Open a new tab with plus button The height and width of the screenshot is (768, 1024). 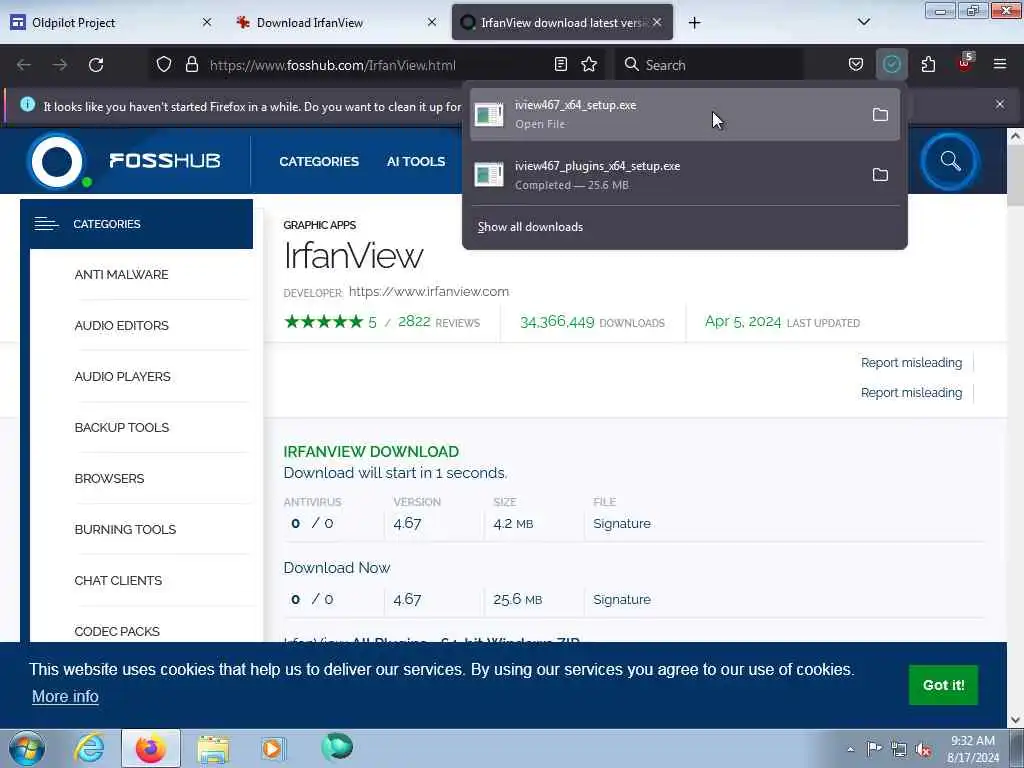[x=694, y=23]
